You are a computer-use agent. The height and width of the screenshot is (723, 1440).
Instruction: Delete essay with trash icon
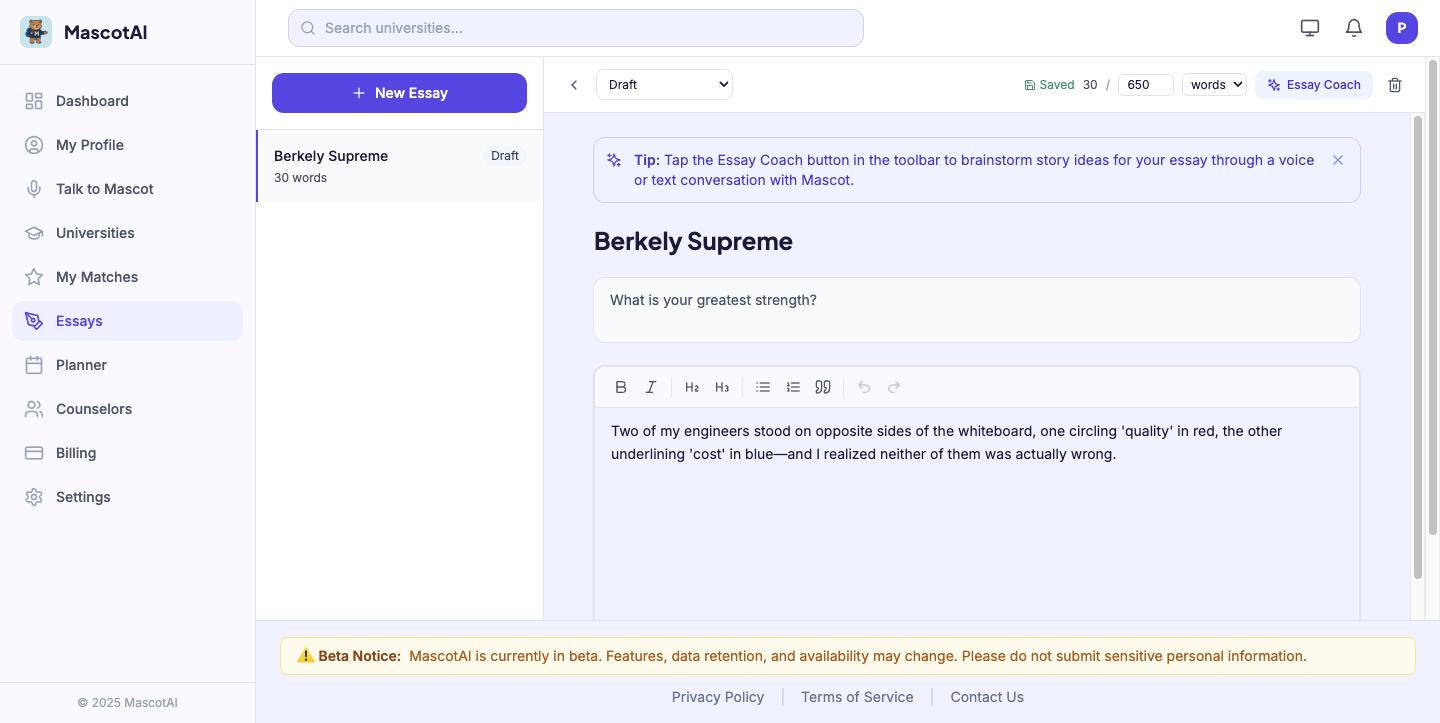[x=1395, y=85]
